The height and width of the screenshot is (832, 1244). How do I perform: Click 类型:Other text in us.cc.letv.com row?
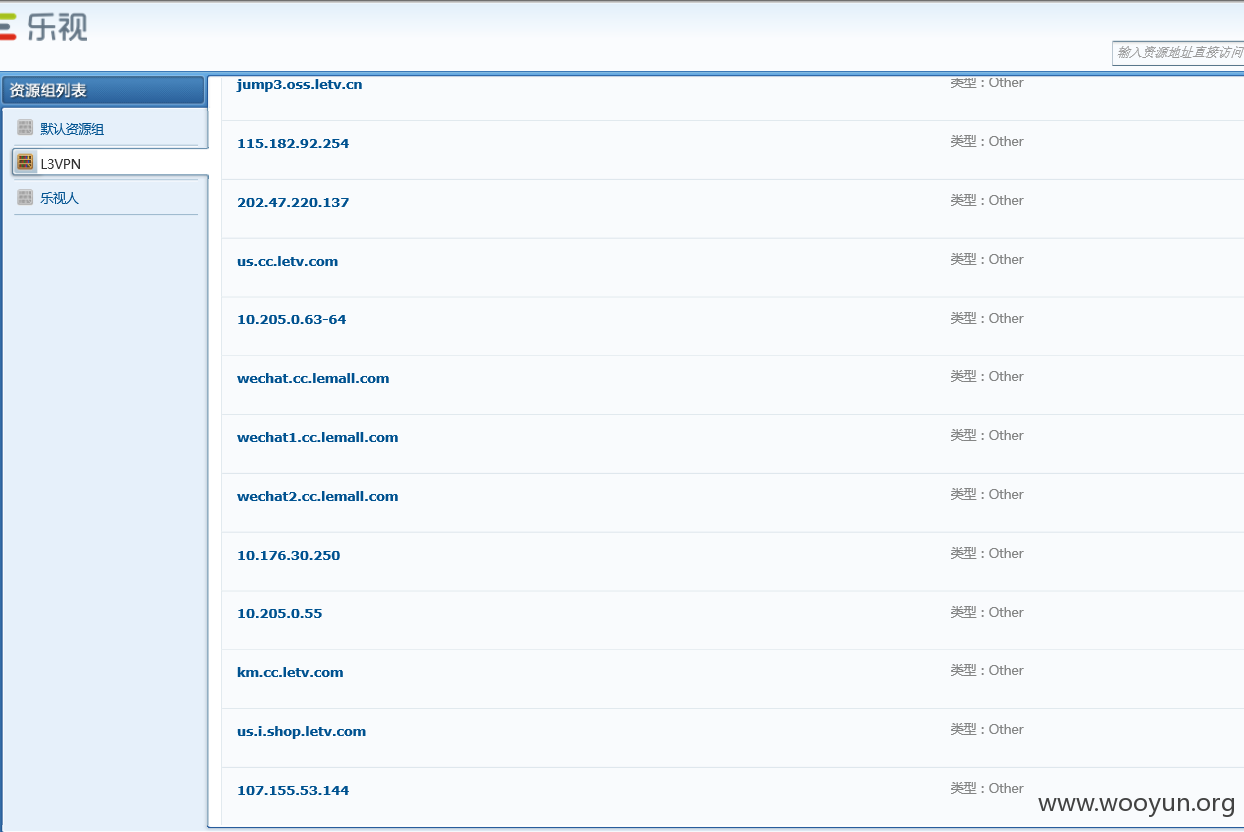pos(987,259)
